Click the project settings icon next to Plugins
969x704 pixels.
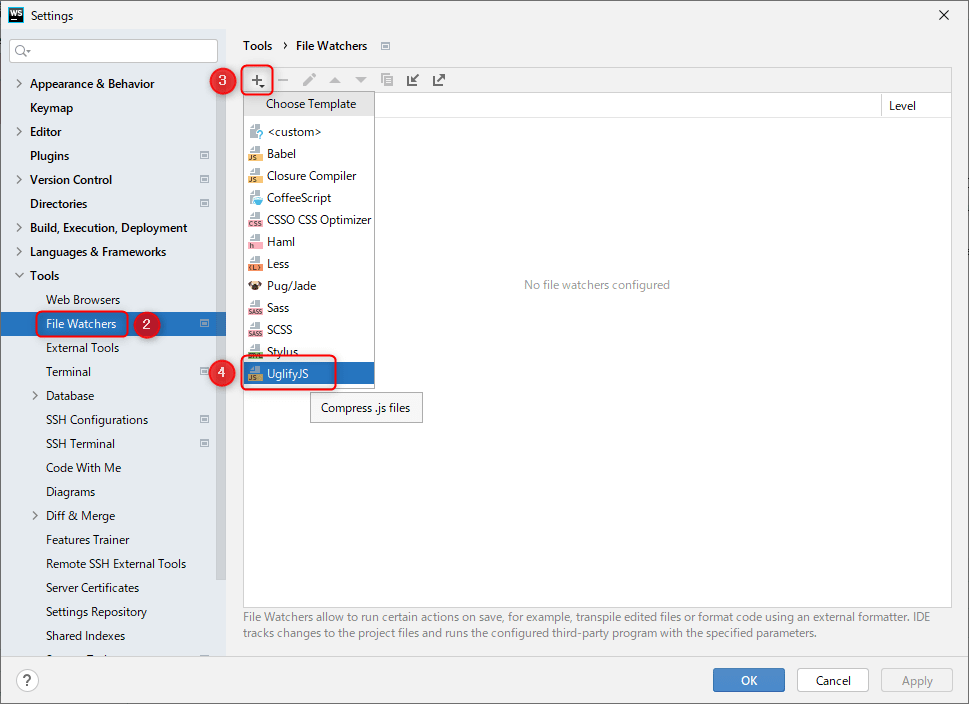pyautogui.click(x=205, y=155)
